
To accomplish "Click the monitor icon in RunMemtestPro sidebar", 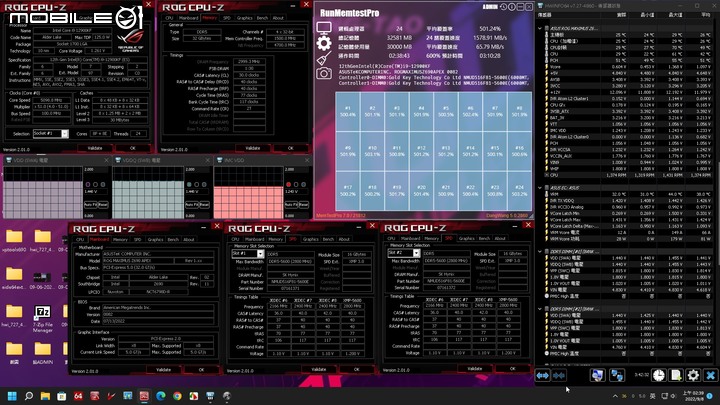I will pos(324,28).
